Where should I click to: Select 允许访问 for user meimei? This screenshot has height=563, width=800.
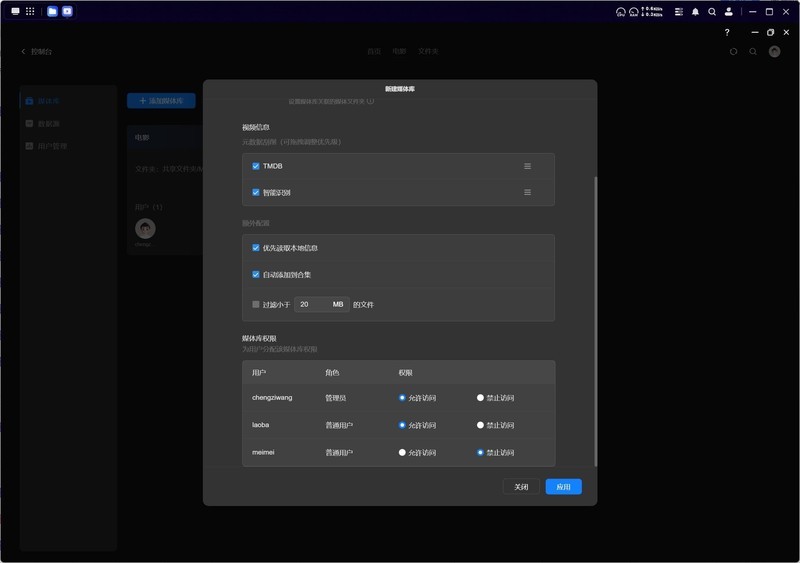[403, 452]
